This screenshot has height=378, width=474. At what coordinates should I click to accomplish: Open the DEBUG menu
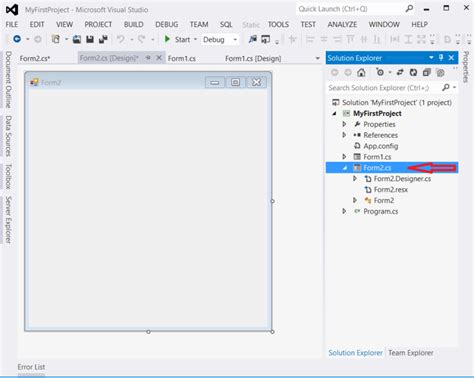pyautogui.click(x=167, y=24)
